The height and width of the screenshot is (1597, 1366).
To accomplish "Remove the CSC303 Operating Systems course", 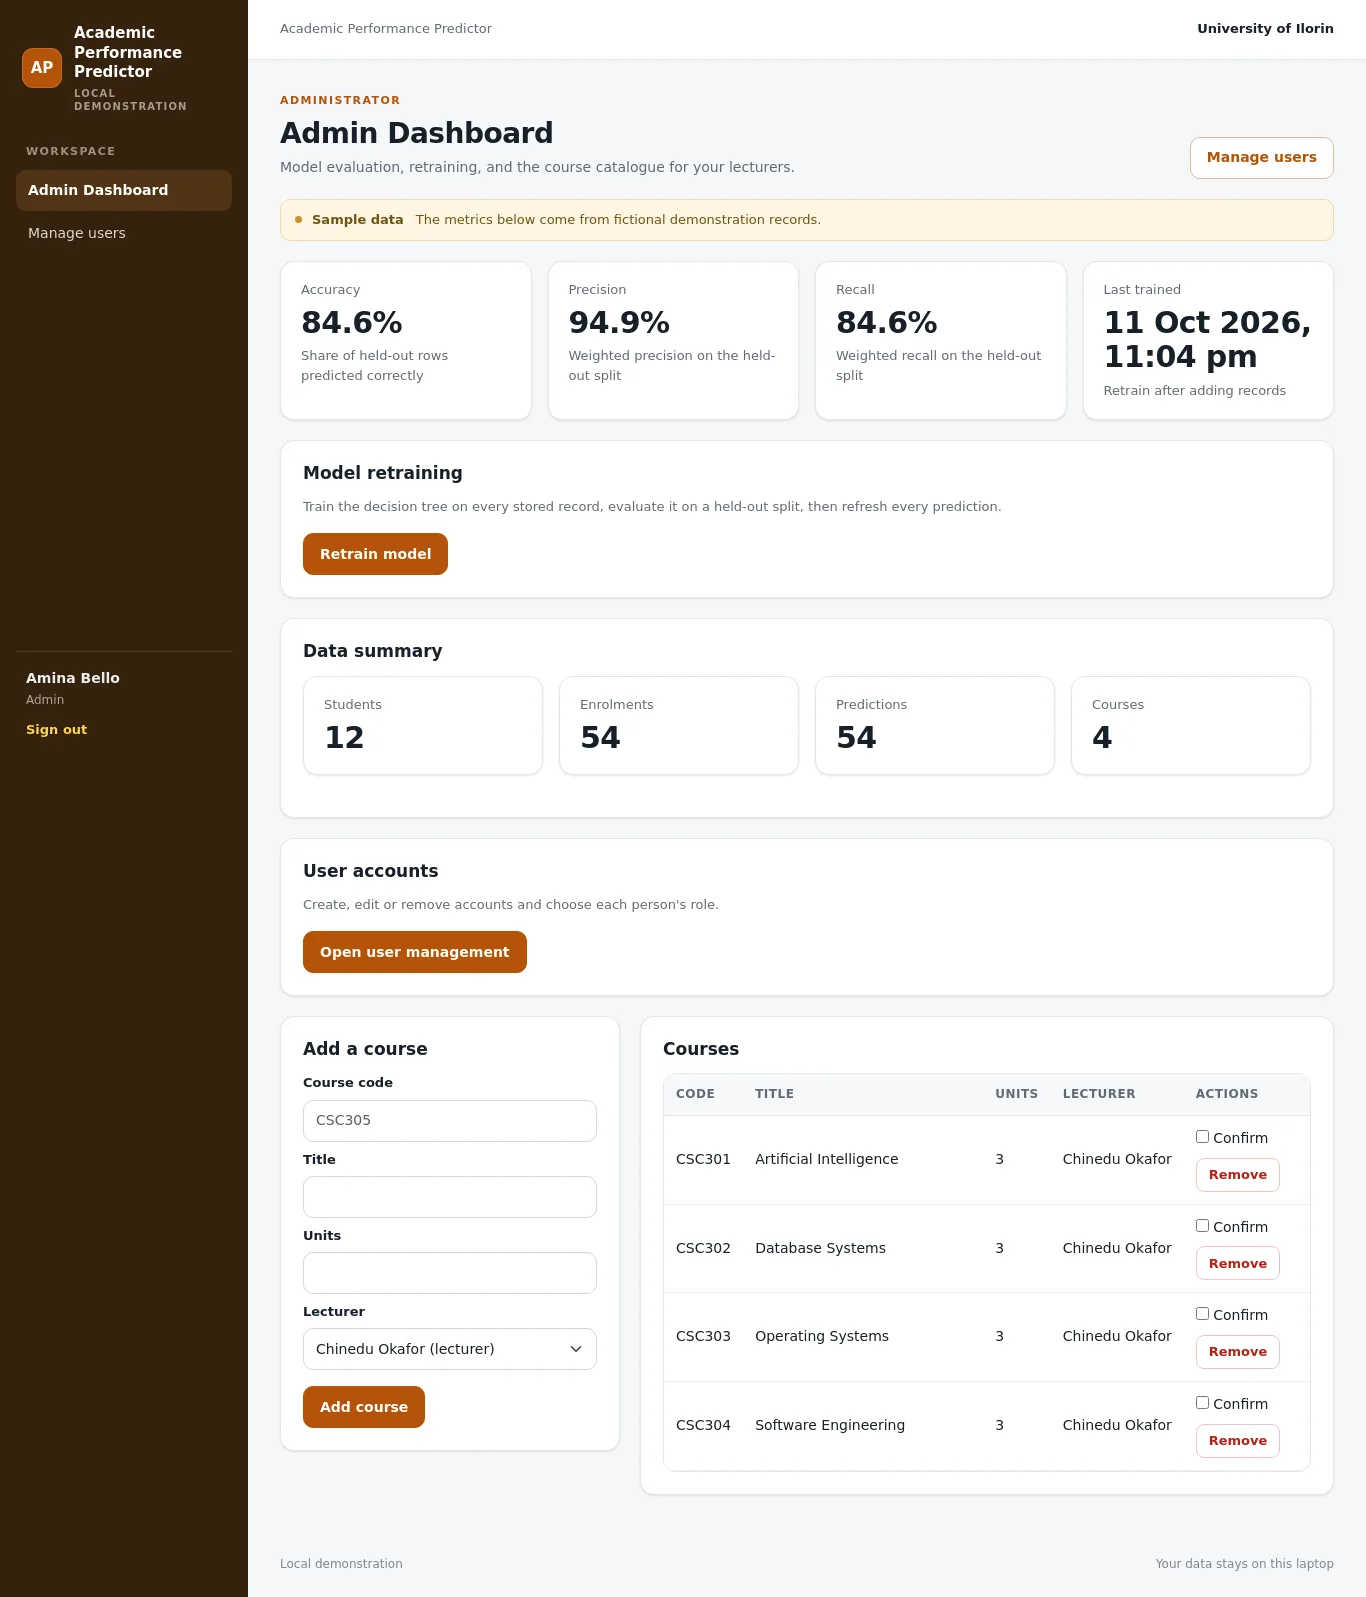I will coord(1238,1352).
